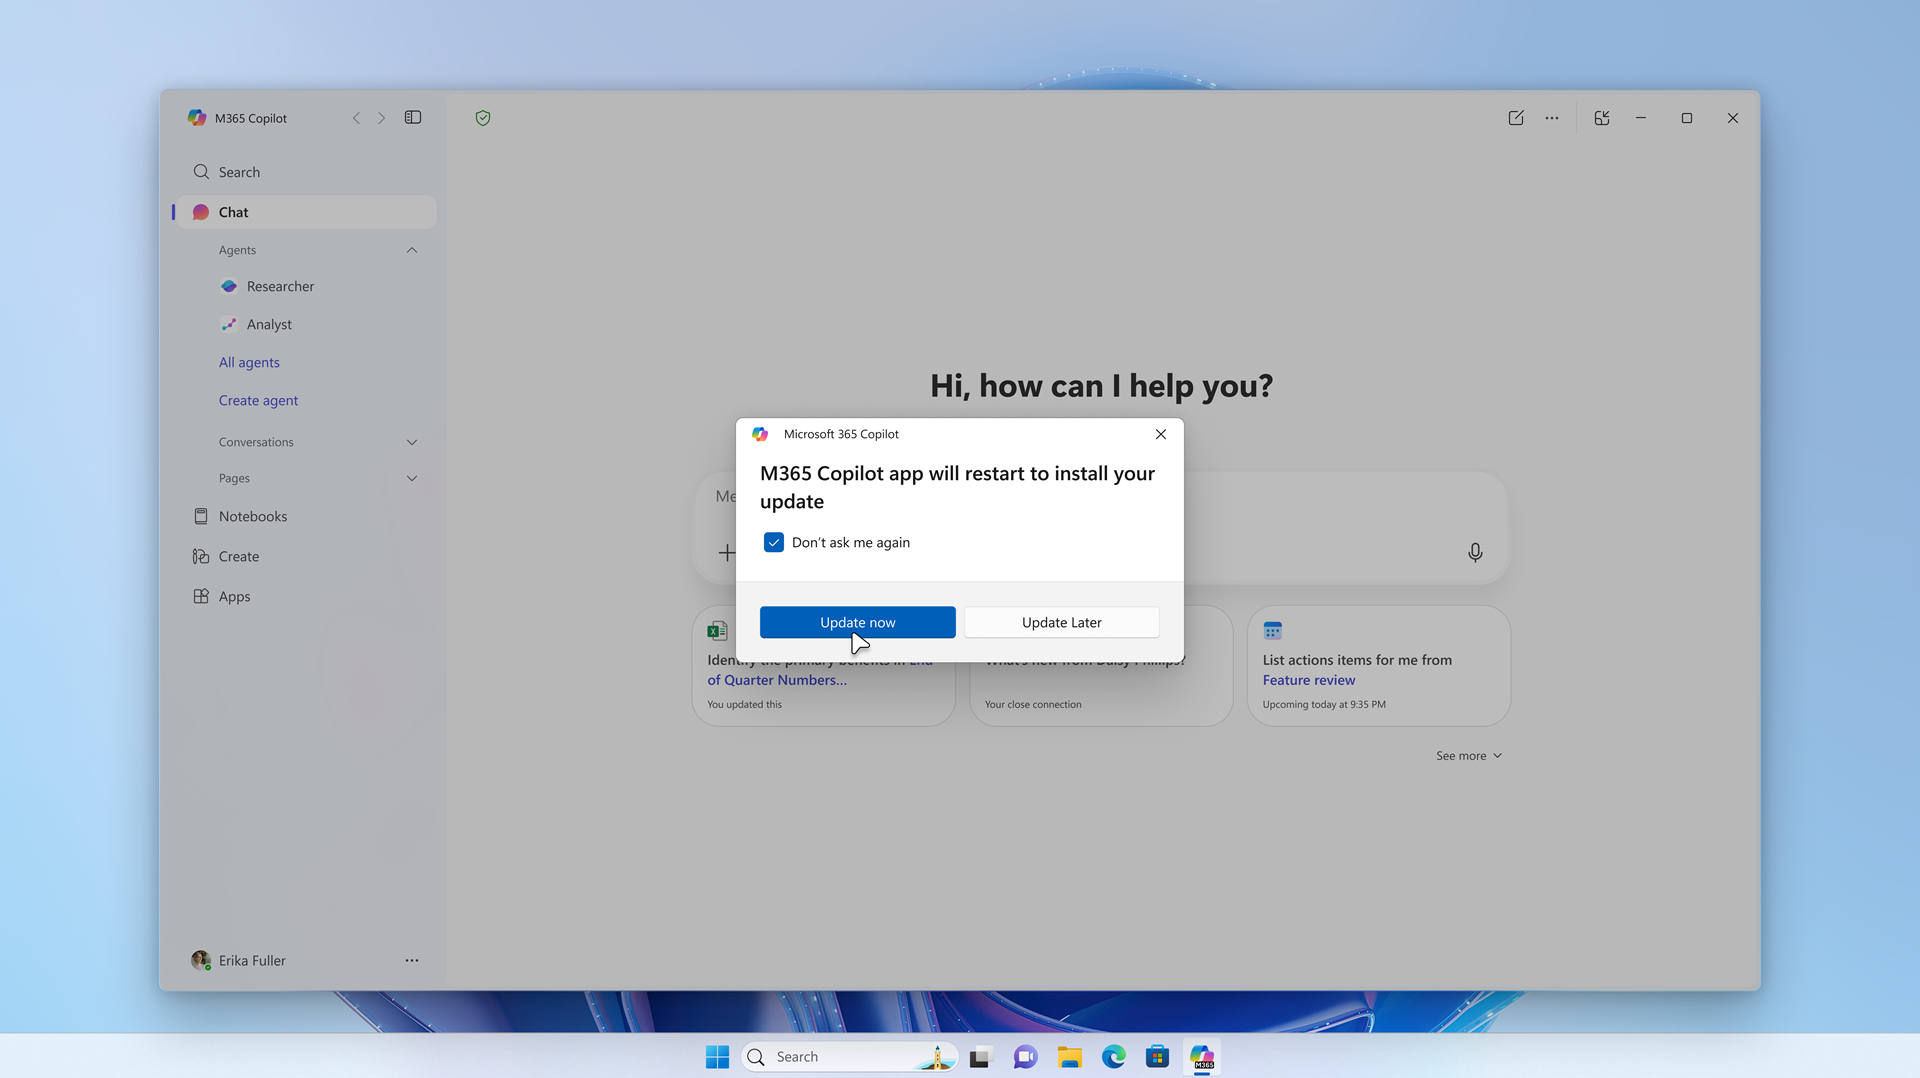Open the Feature review link

click(1308, 680)
